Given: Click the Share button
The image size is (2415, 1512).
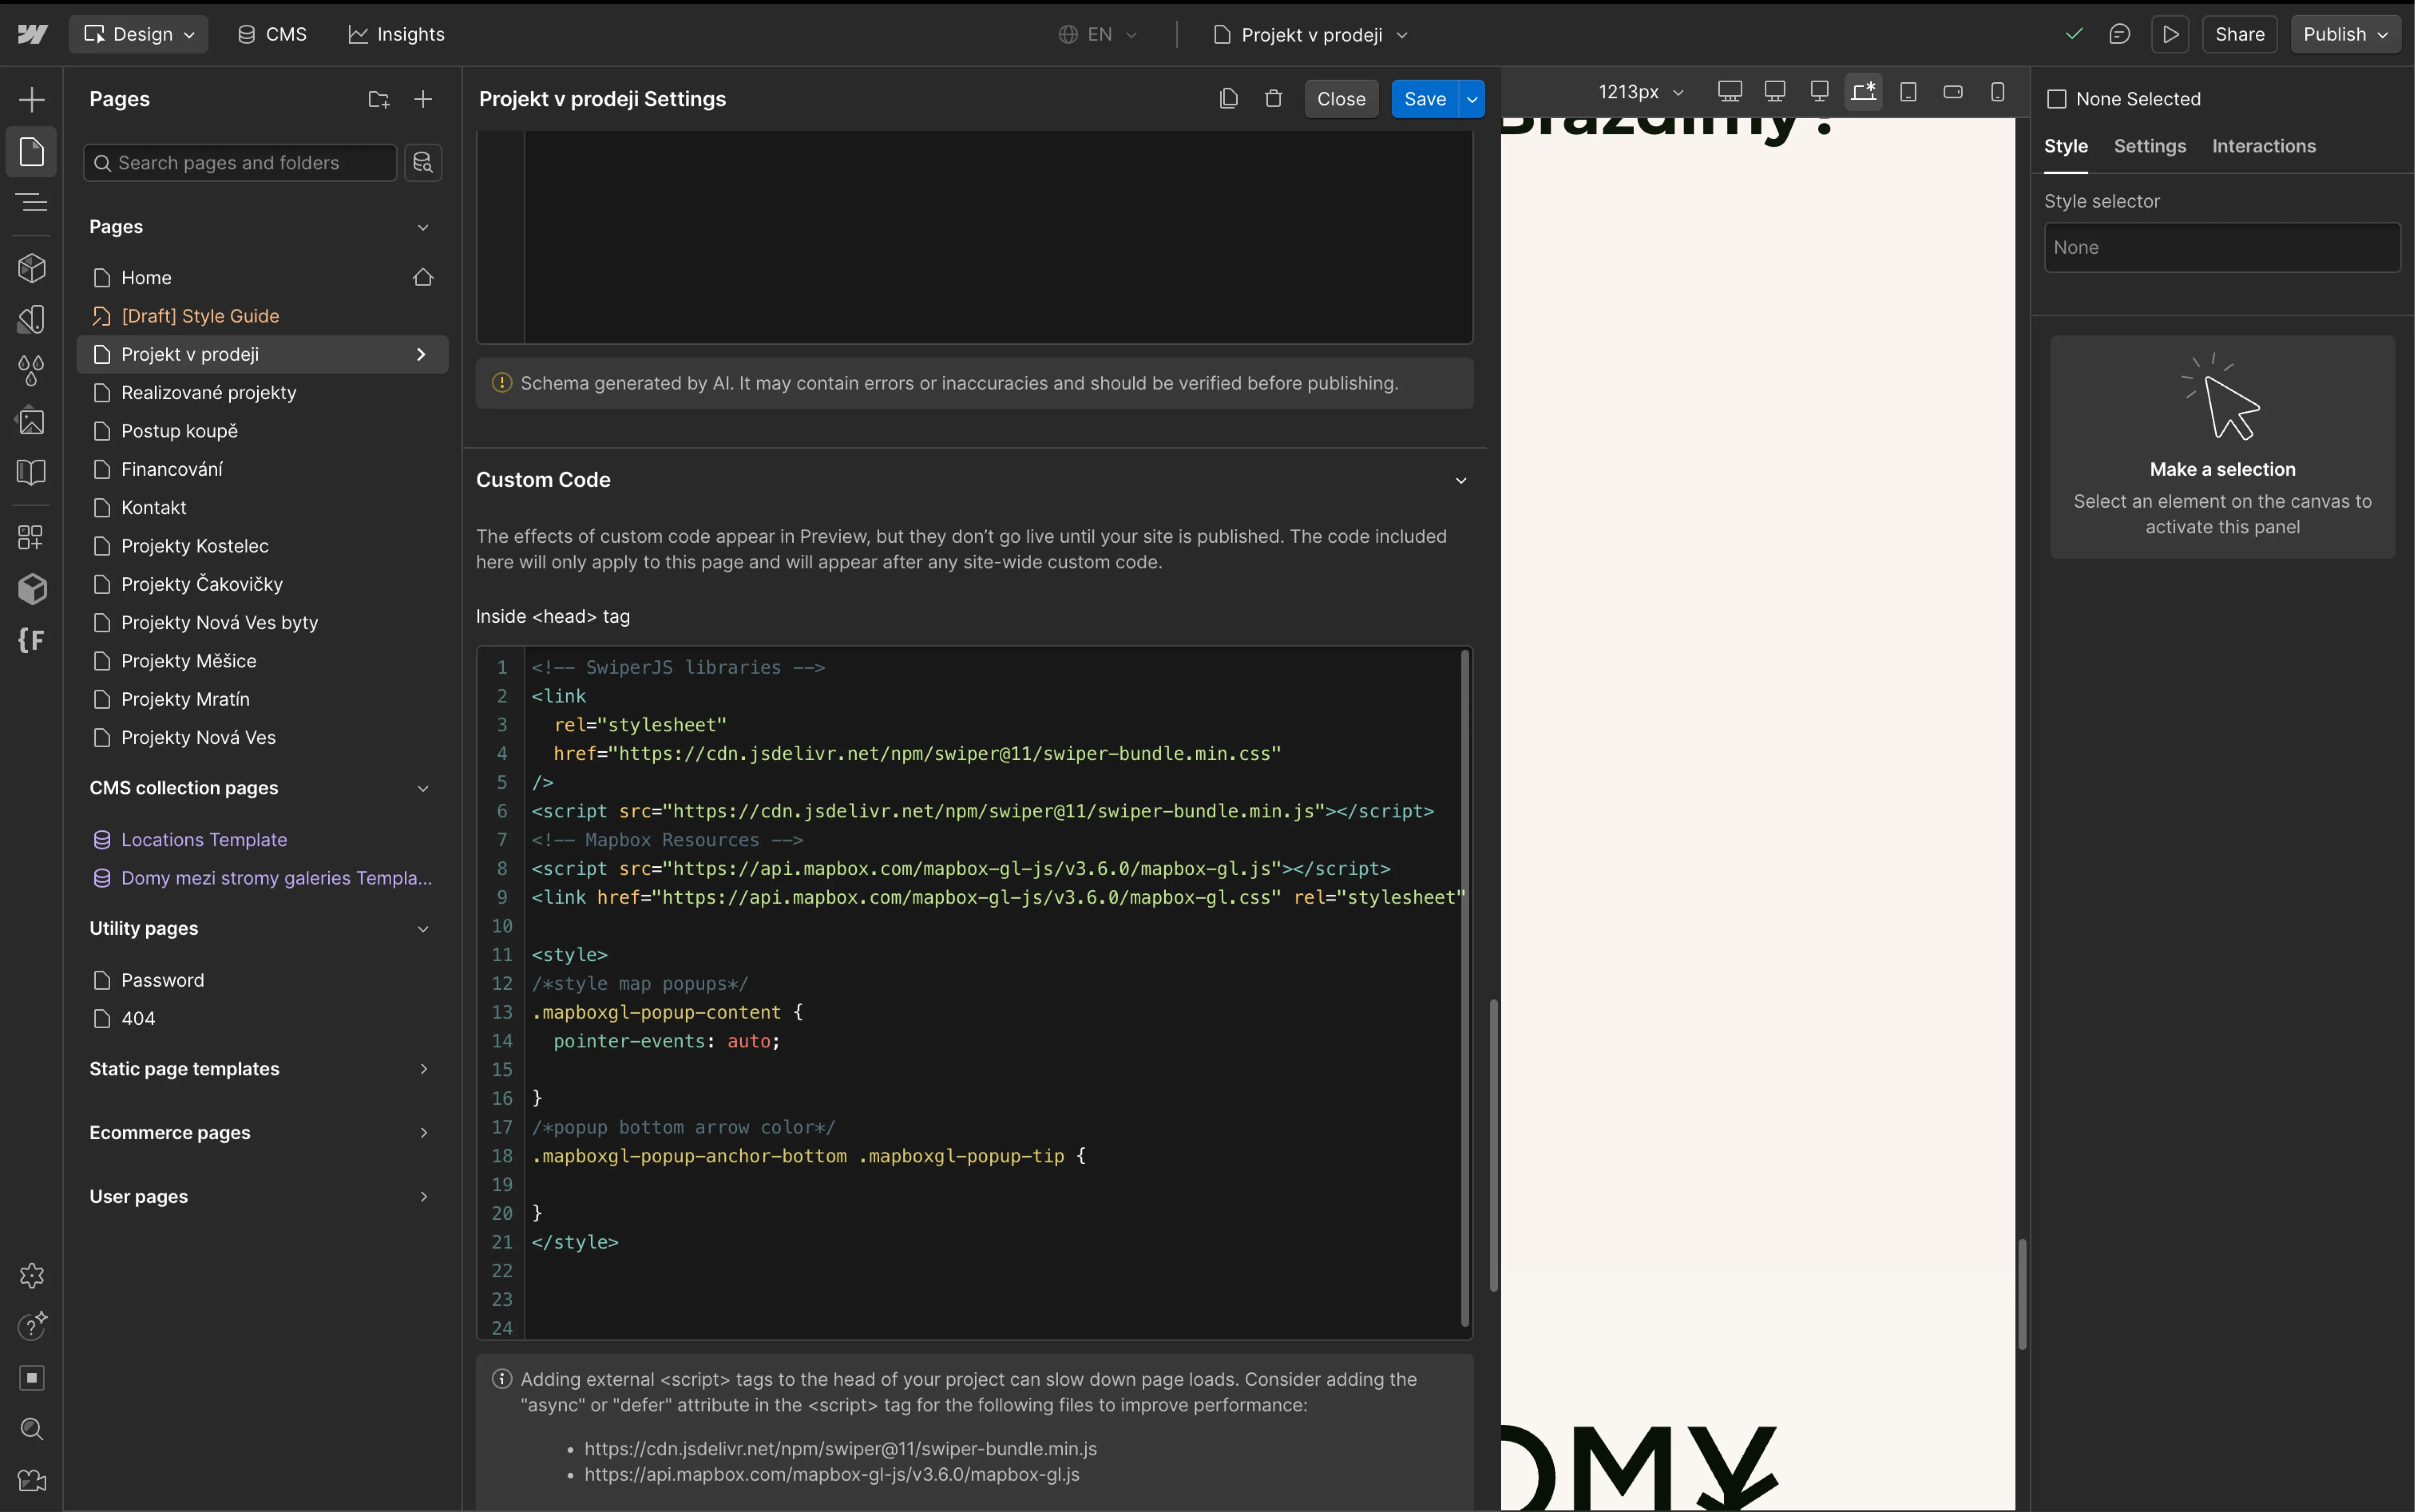Looking at the screenshot, I should [2239, 34].
